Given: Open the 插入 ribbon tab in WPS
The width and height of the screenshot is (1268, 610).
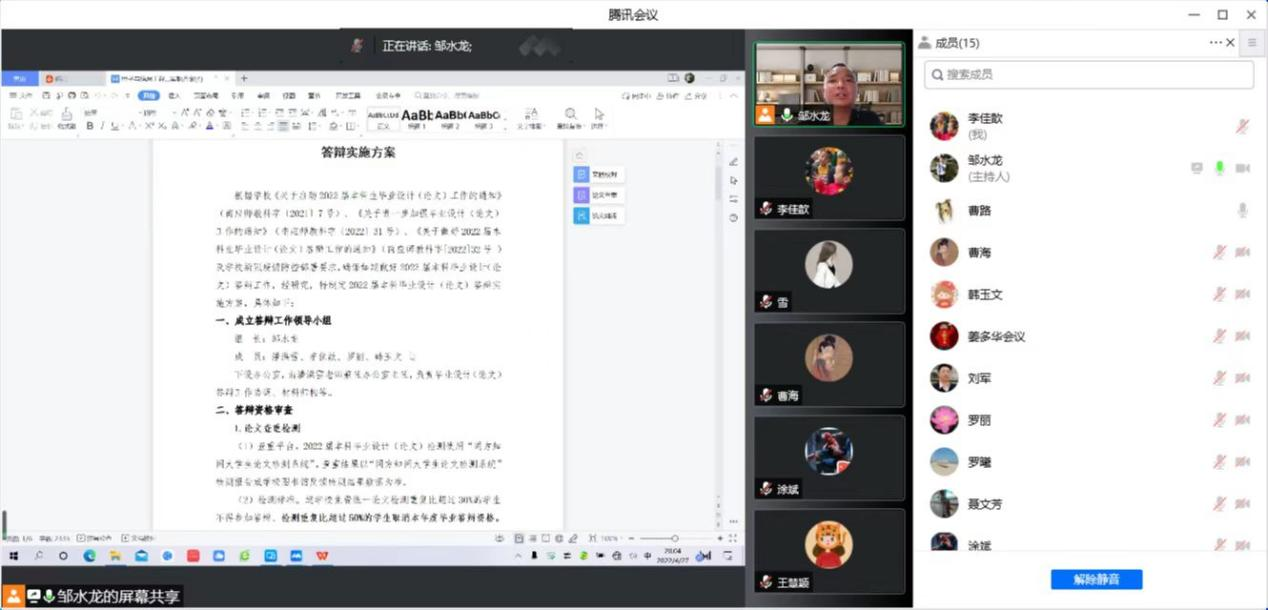Looking at the screenshot, I should [174, 96].
